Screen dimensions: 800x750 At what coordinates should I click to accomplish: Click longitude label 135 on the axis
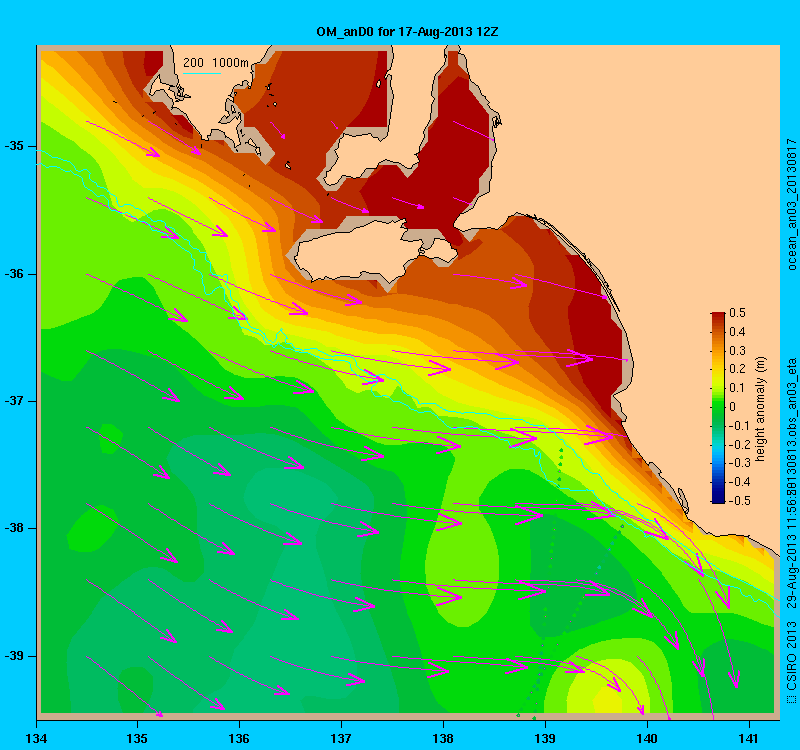tap(137, 738)
